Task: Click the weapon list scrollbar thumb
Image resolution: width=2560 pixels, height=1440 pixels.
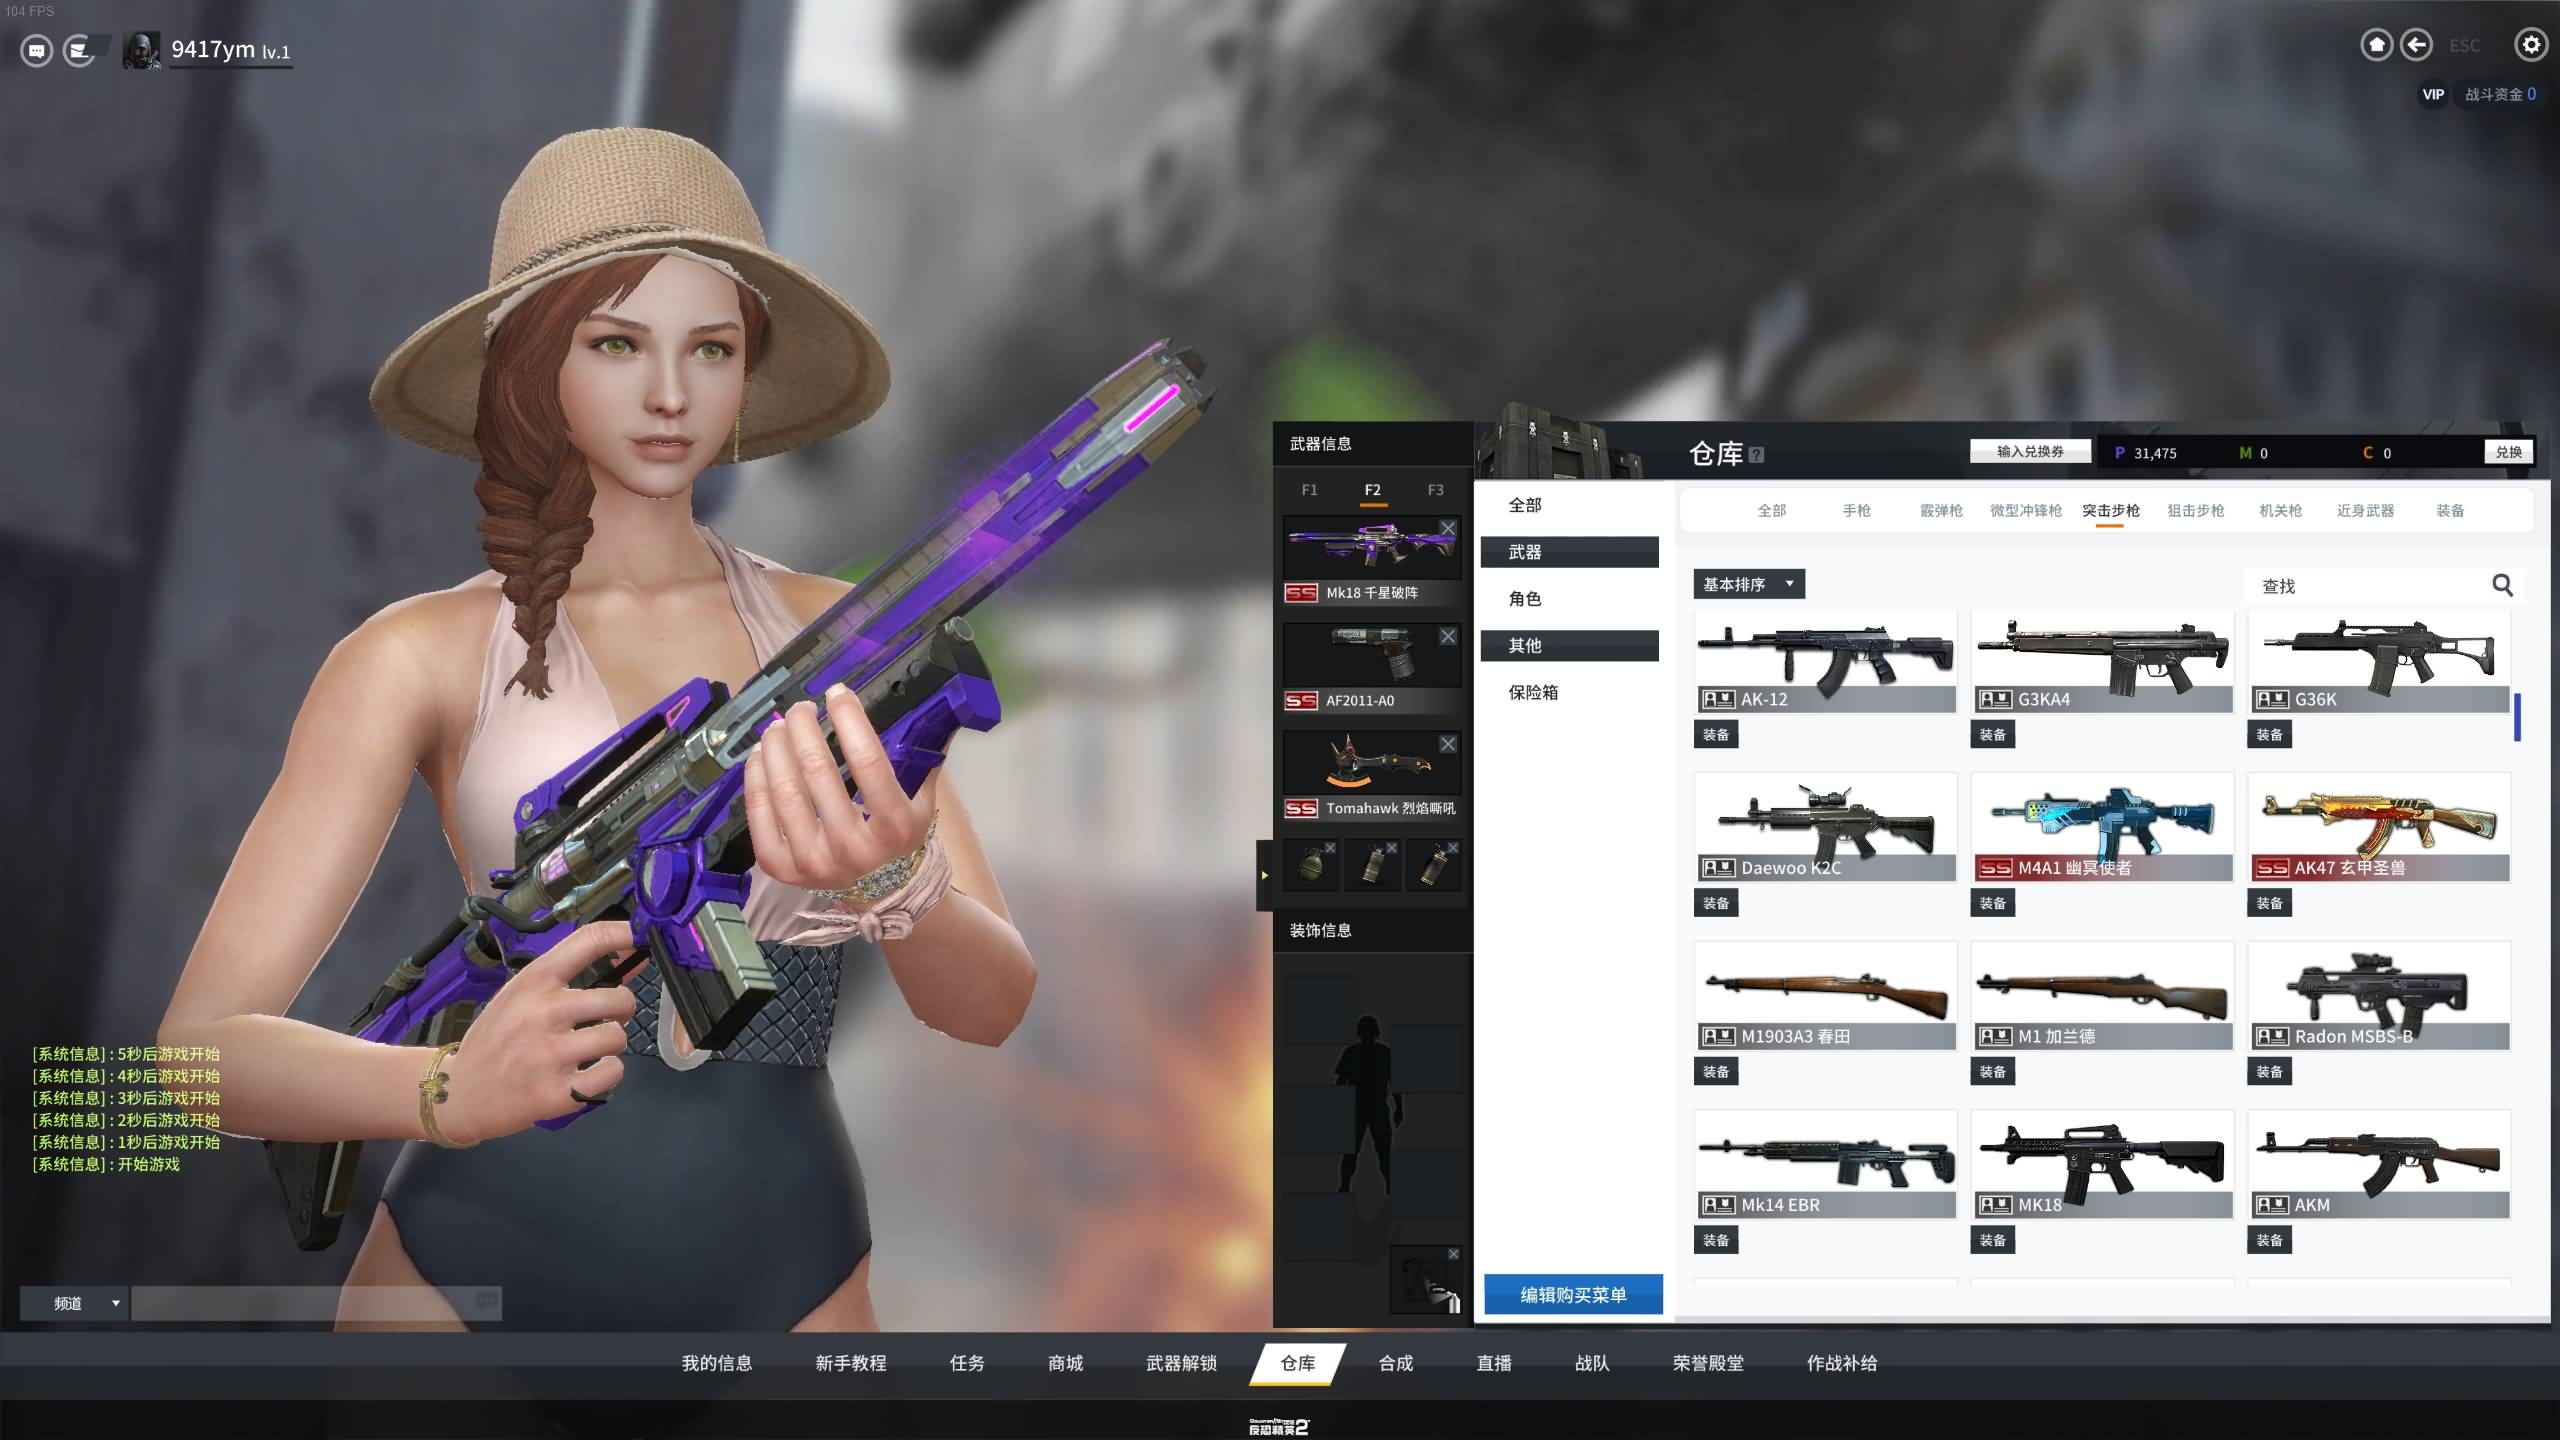Action: pos(2517,717)
